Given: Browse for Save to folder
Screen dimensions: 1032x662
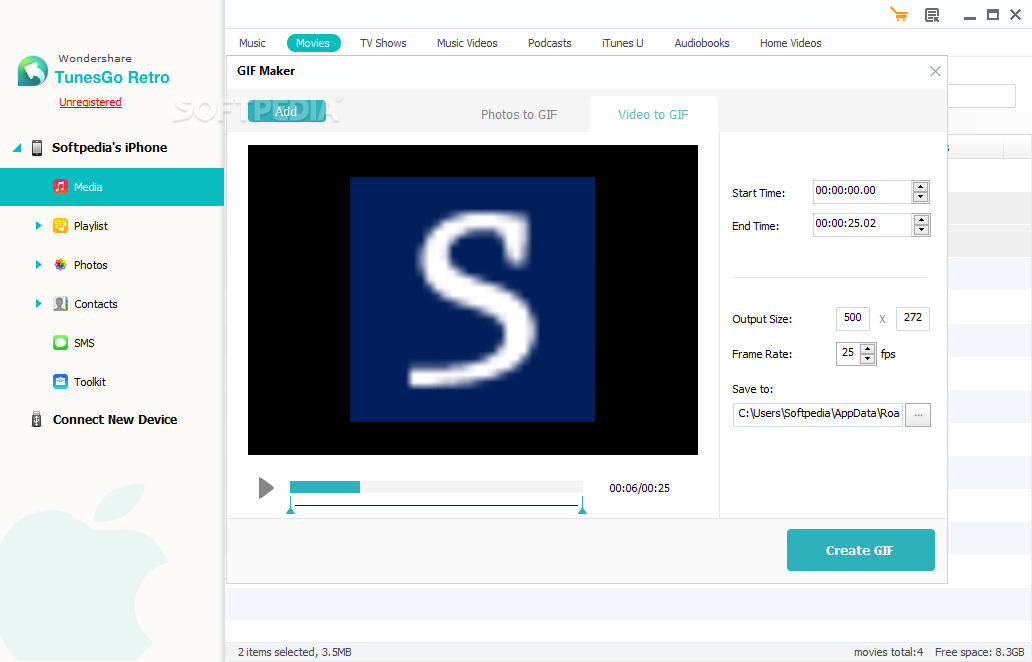Looking at the screenshot, I should pyautogui.click(x=917, y=415).
